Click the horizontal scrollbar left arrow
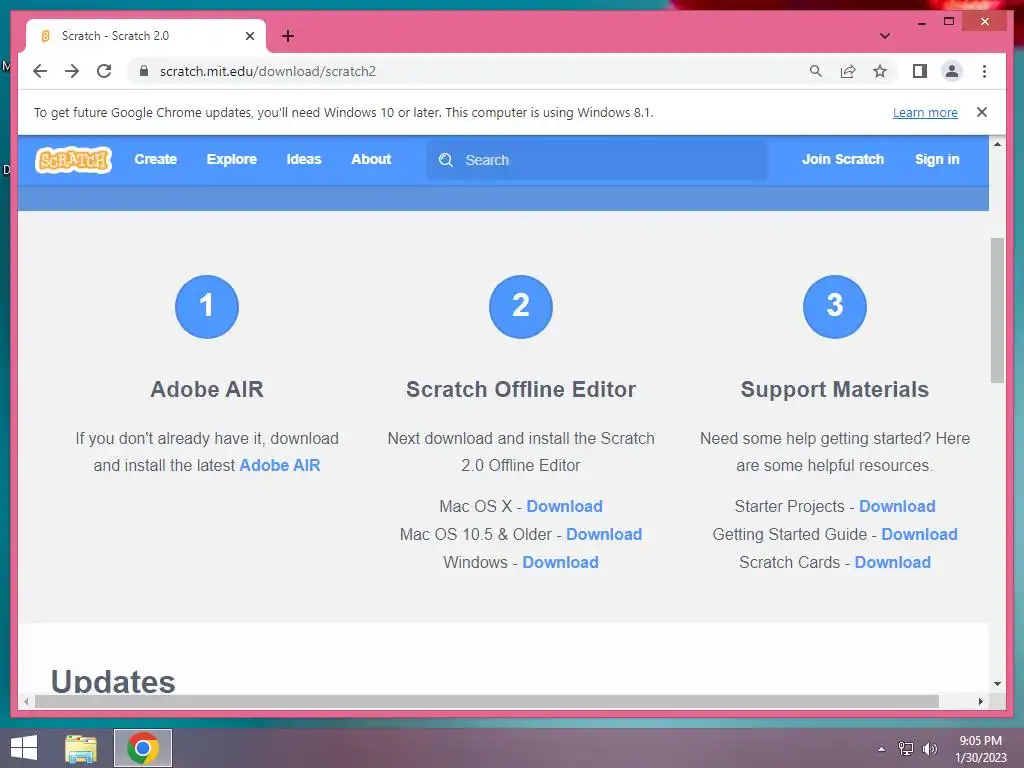Screen dimensions: 1024x768 26,701
